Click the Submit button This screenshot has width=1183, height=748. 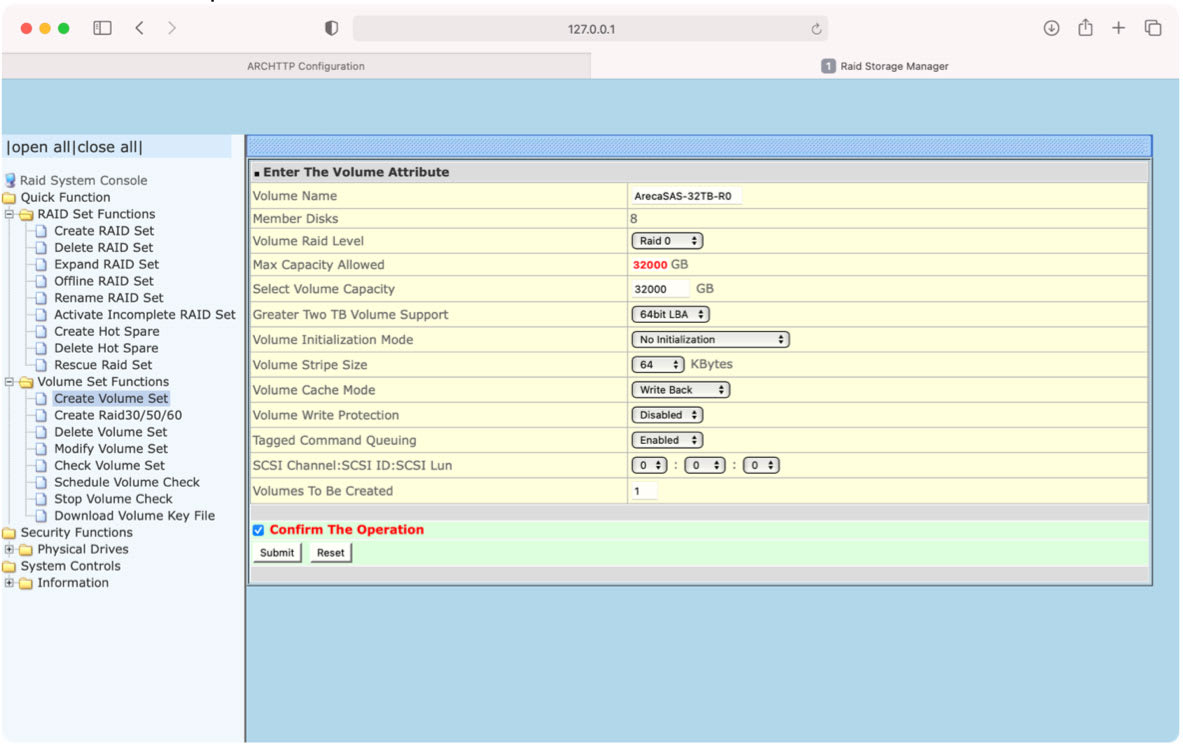click(x=277, y=551)
